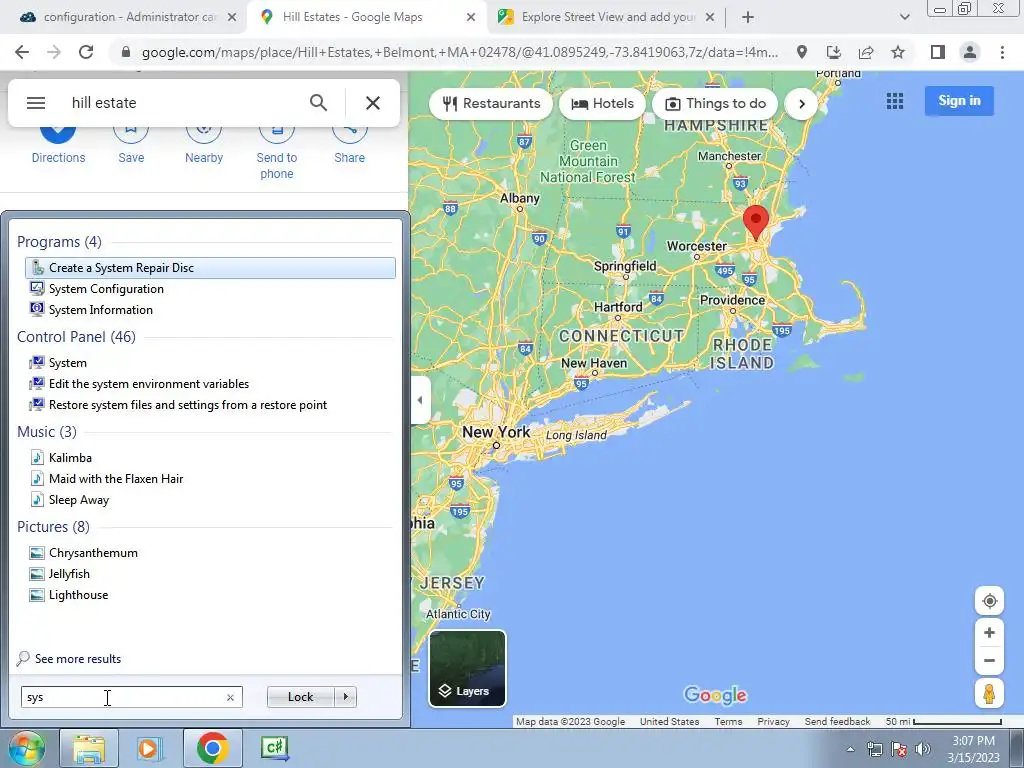Open a new browser tab
The image size is (1024, 768).
(748, 17)
